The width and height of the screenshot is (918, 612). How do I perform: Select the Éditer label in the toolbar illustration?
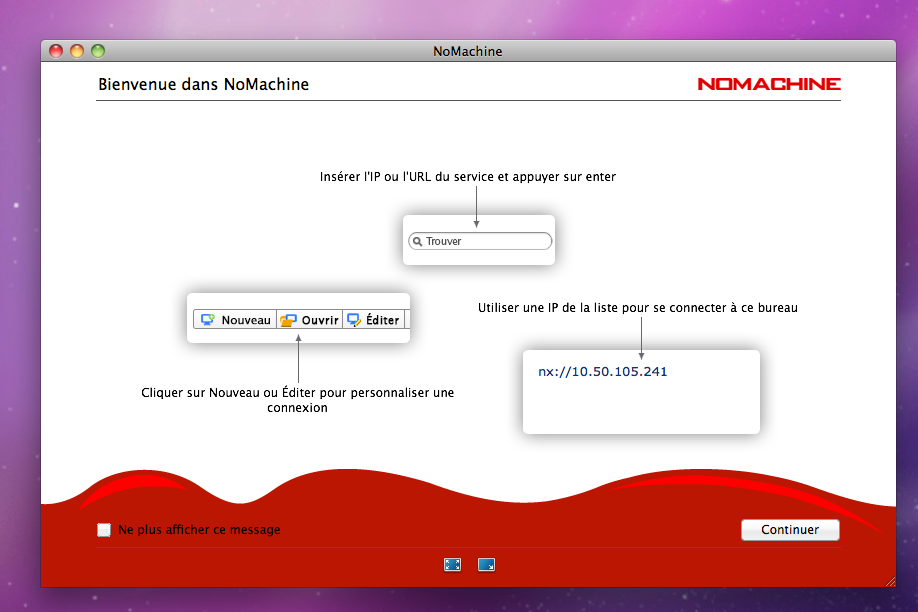(x=382, y=320)
